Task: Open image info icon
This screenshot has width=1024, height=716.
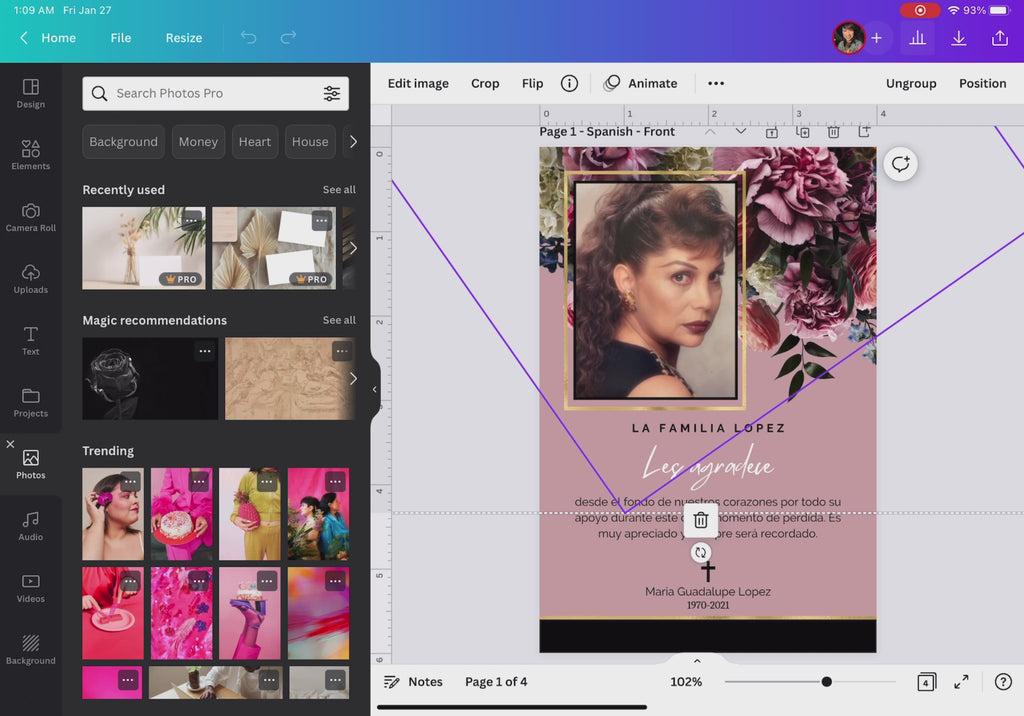Action: [x=569, y=83]
